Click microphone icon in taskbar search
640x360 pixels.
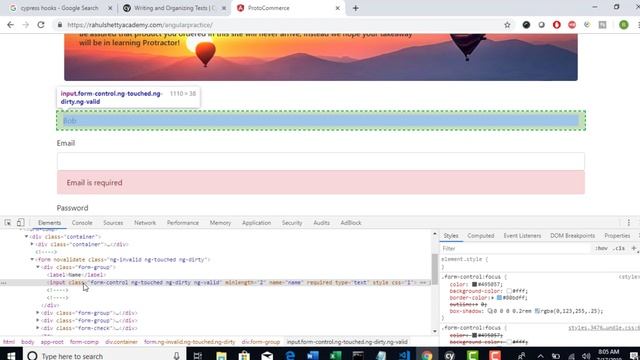(176, 356)
